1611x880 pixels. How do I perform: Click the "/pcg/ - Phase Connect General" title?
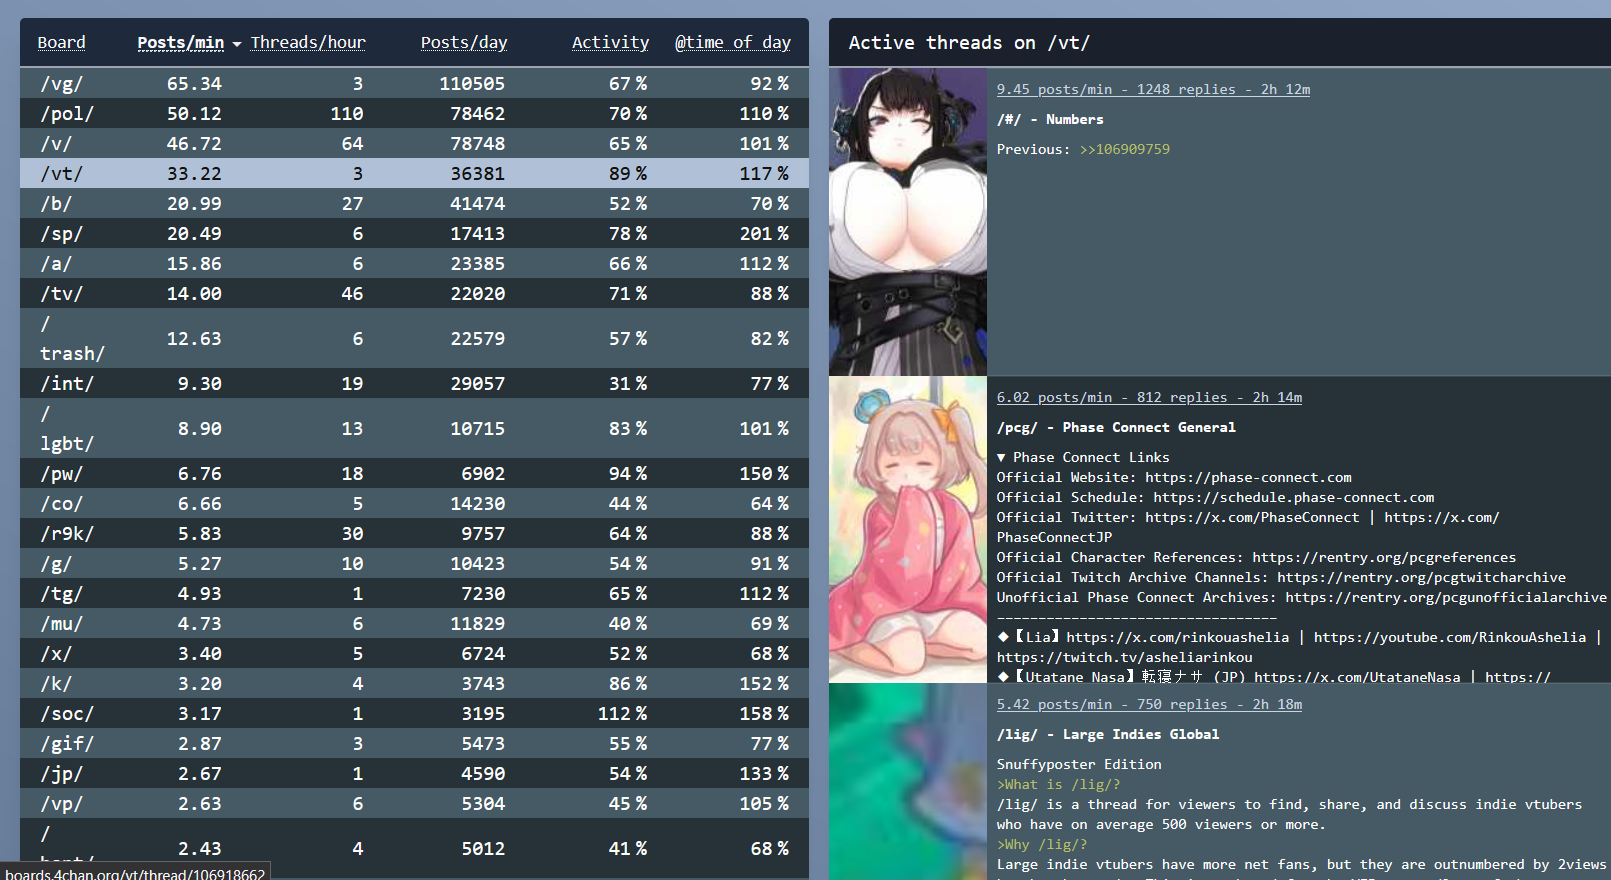click(x=1116, y=427)
